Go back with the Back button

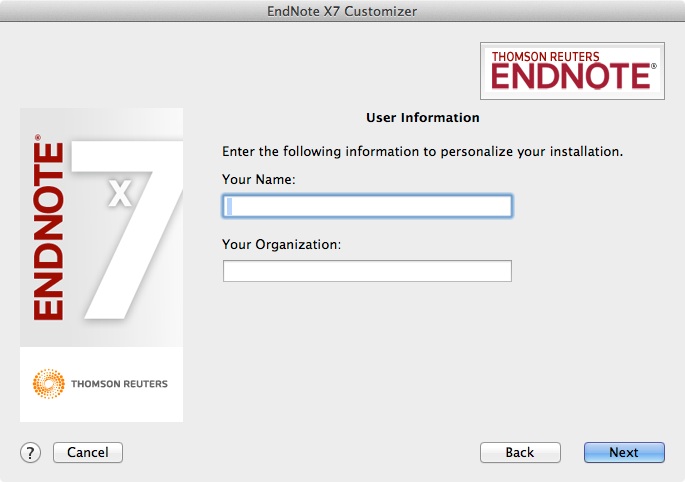pos(520,452)
